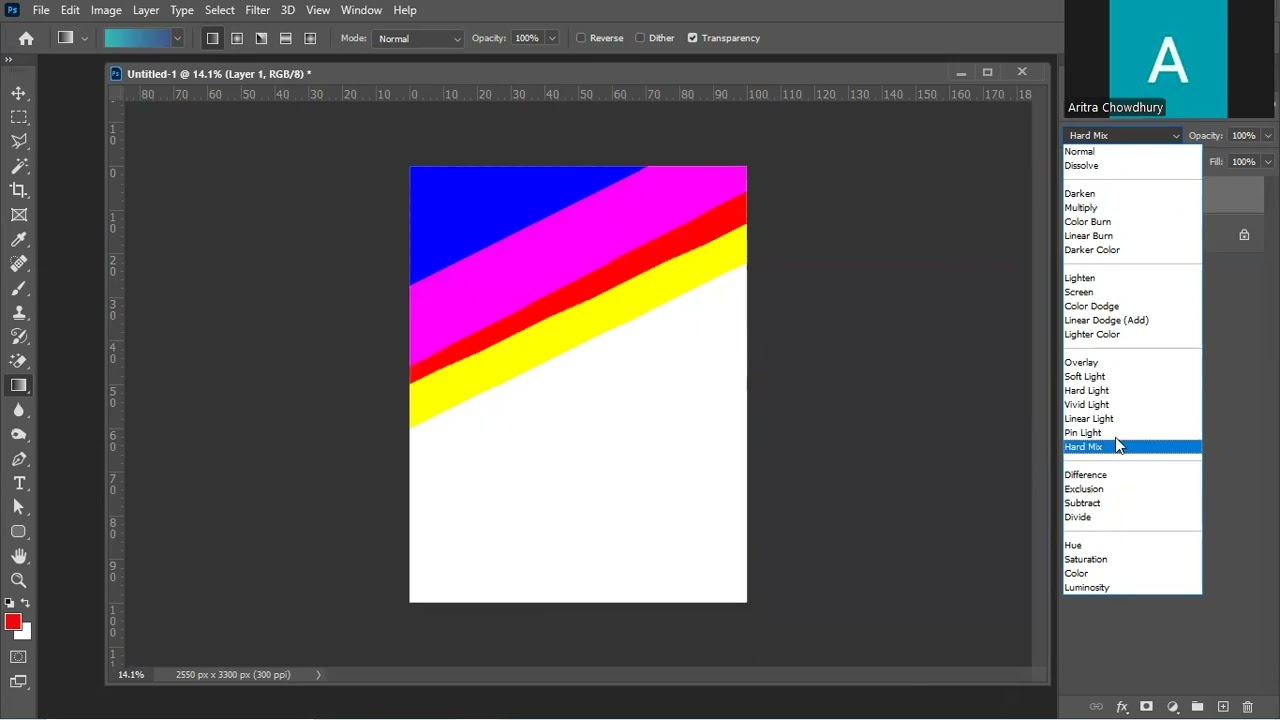
Task: Open layer Fill dropdown arrow
Action: [x=1268, y=161]
